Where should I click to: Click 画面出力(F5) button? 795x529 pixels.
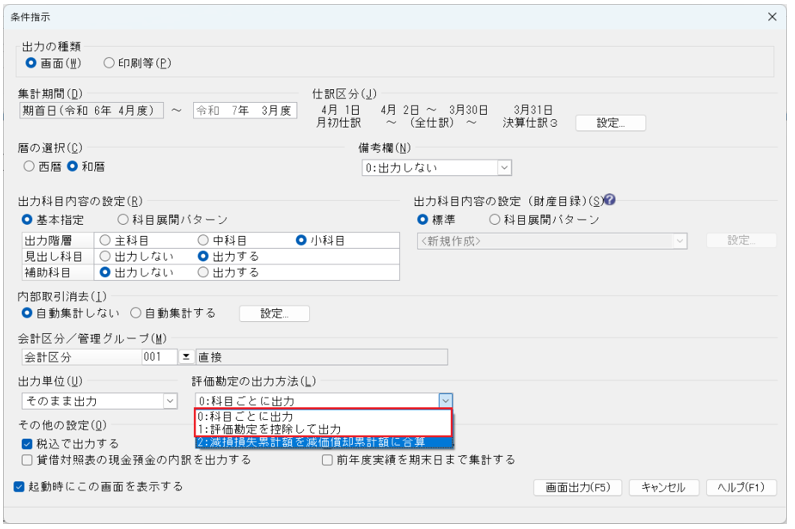pos(577,487)
